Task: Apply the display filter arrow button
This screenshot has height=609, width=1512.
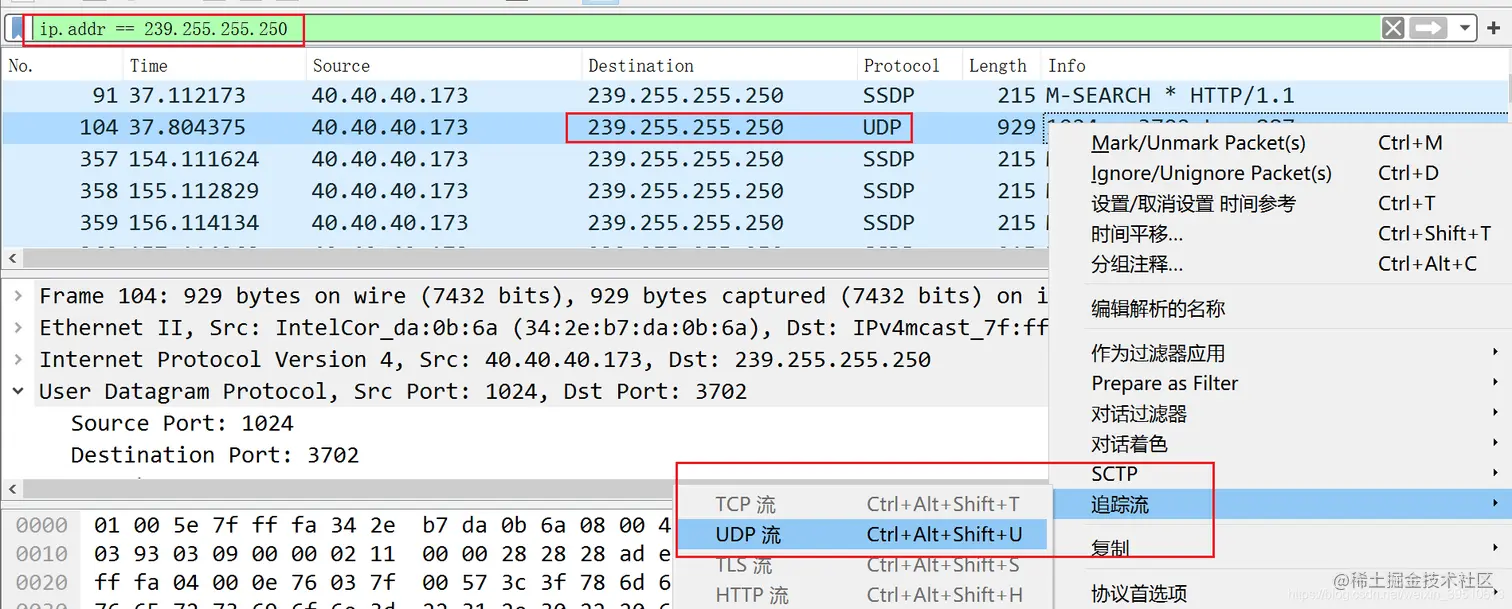Action: (1428, 28)
